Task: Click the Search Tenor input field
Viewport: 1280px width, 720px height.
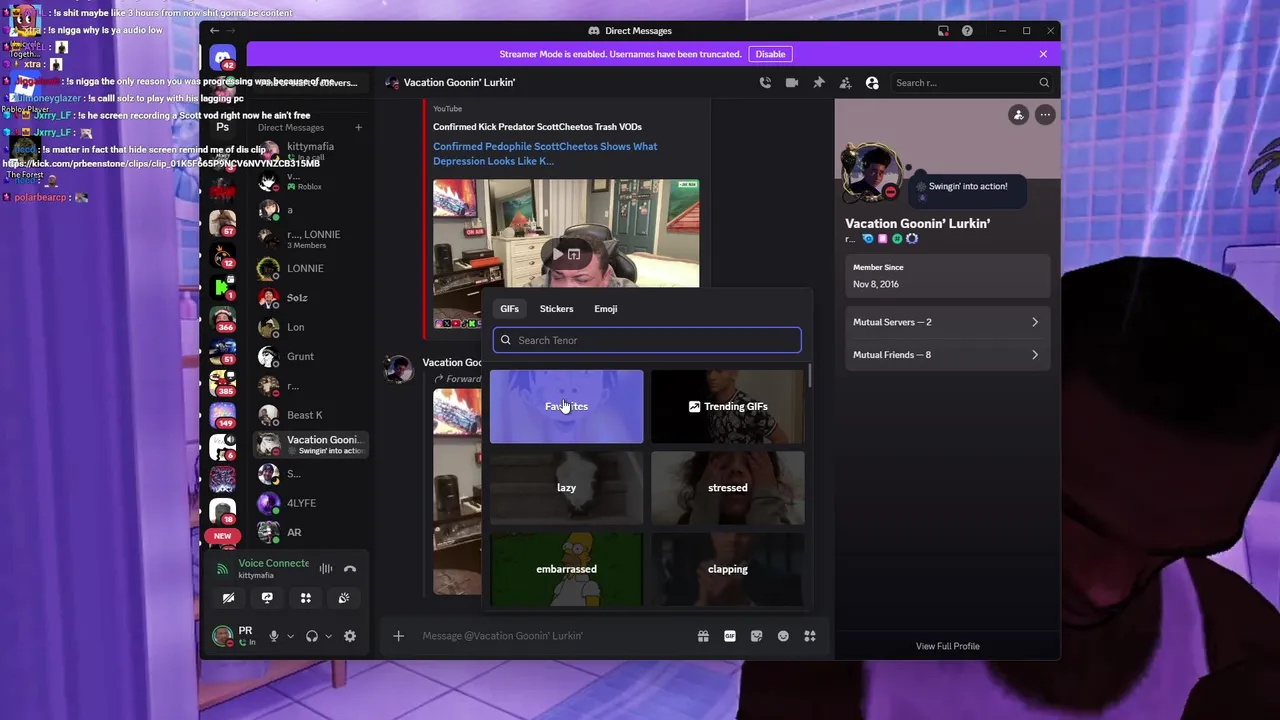Action: click(x=647, y=340)
